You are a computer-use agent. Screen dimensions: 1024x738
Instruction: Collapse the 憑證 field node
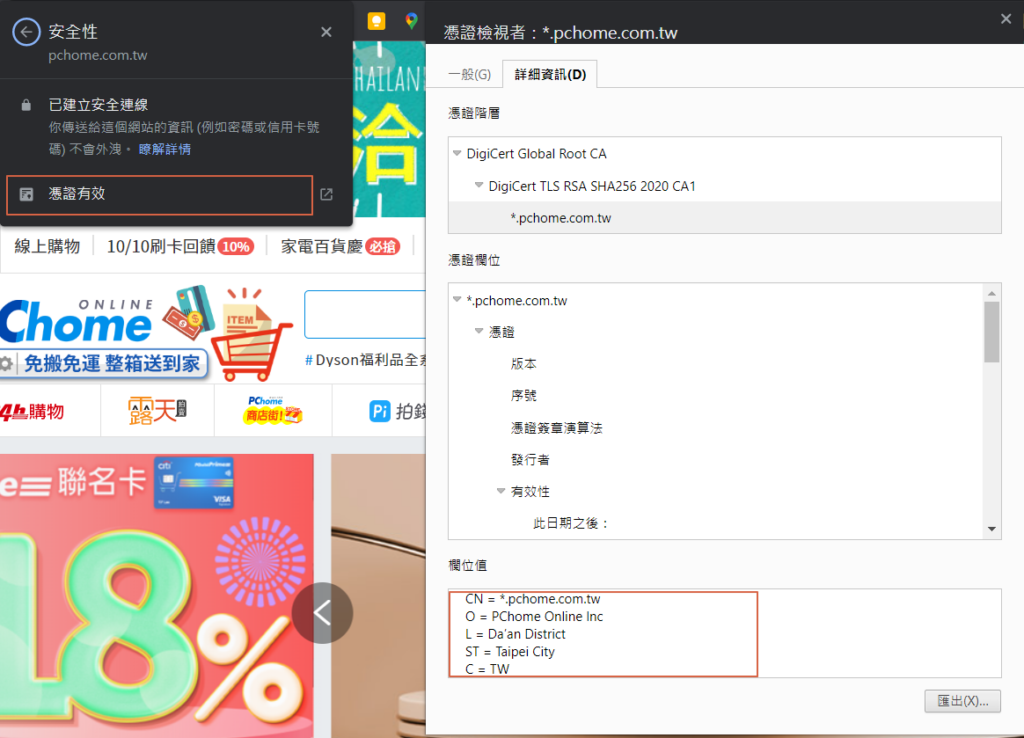[x=479, y=332]
